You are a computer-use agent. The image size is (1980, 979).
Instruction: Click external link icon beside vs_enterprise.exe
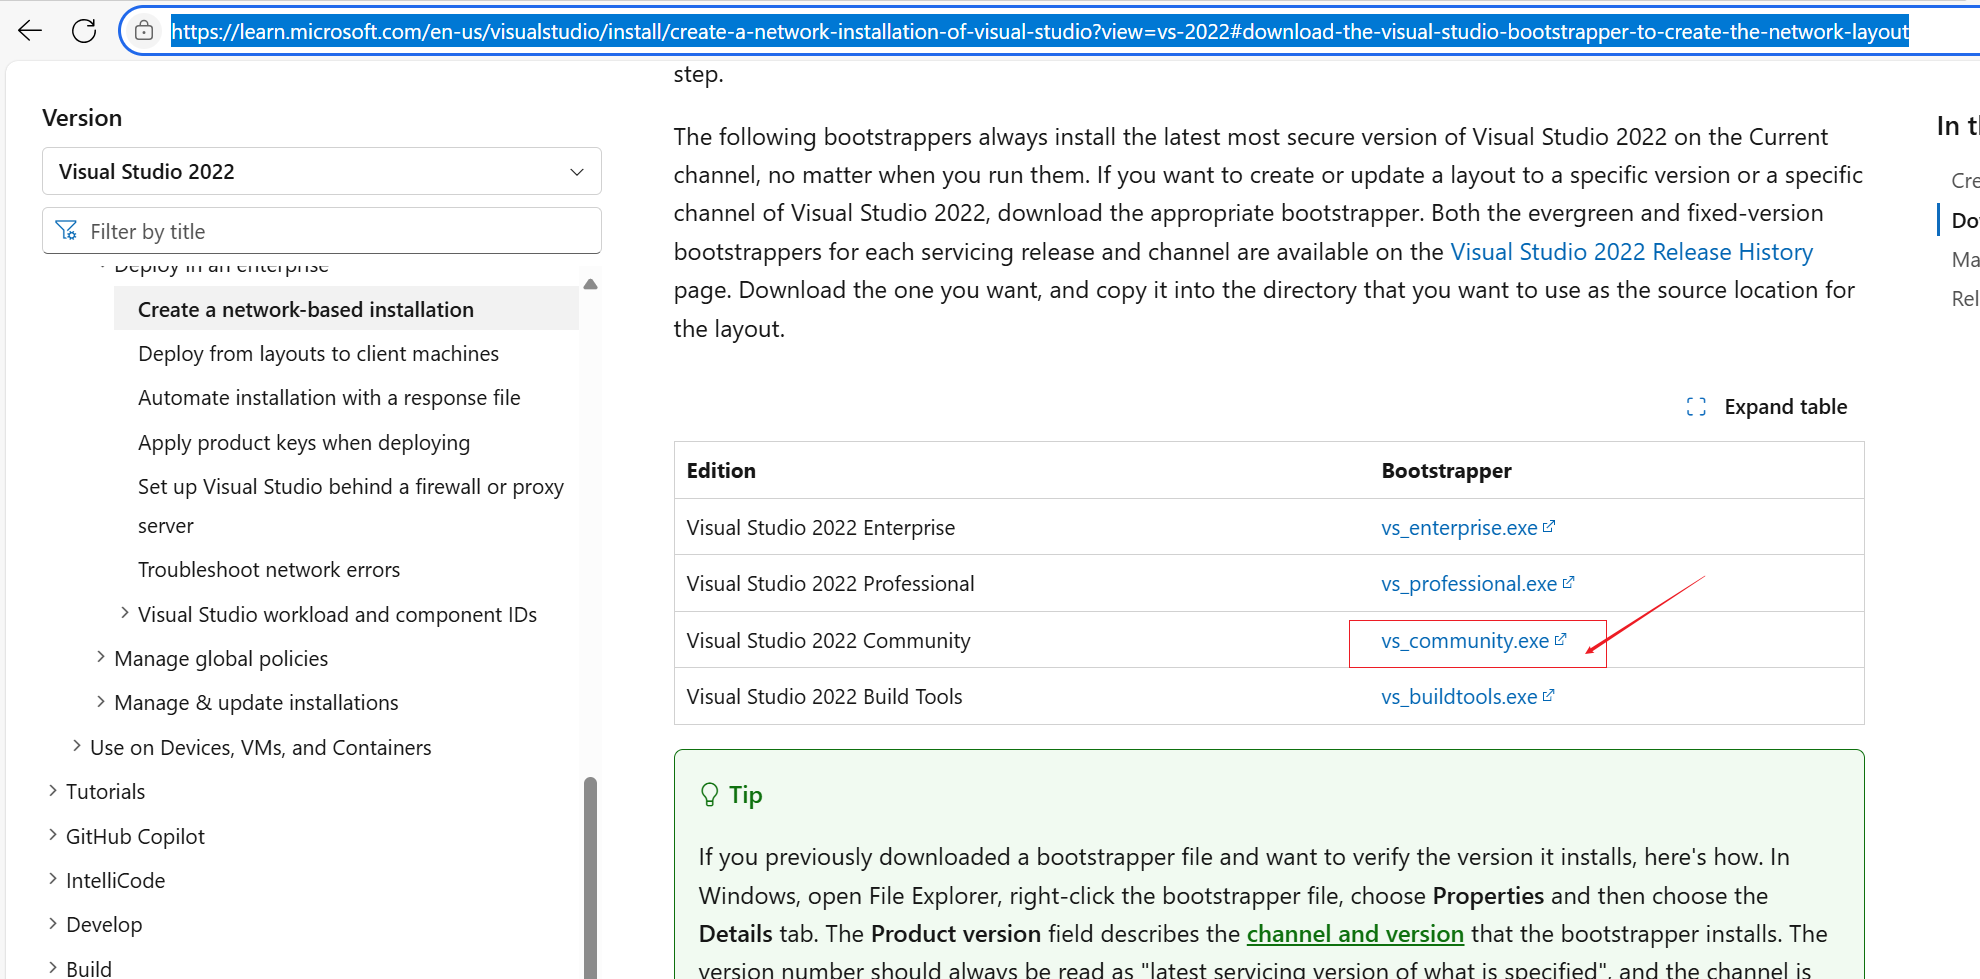[x=1549, y=526]
